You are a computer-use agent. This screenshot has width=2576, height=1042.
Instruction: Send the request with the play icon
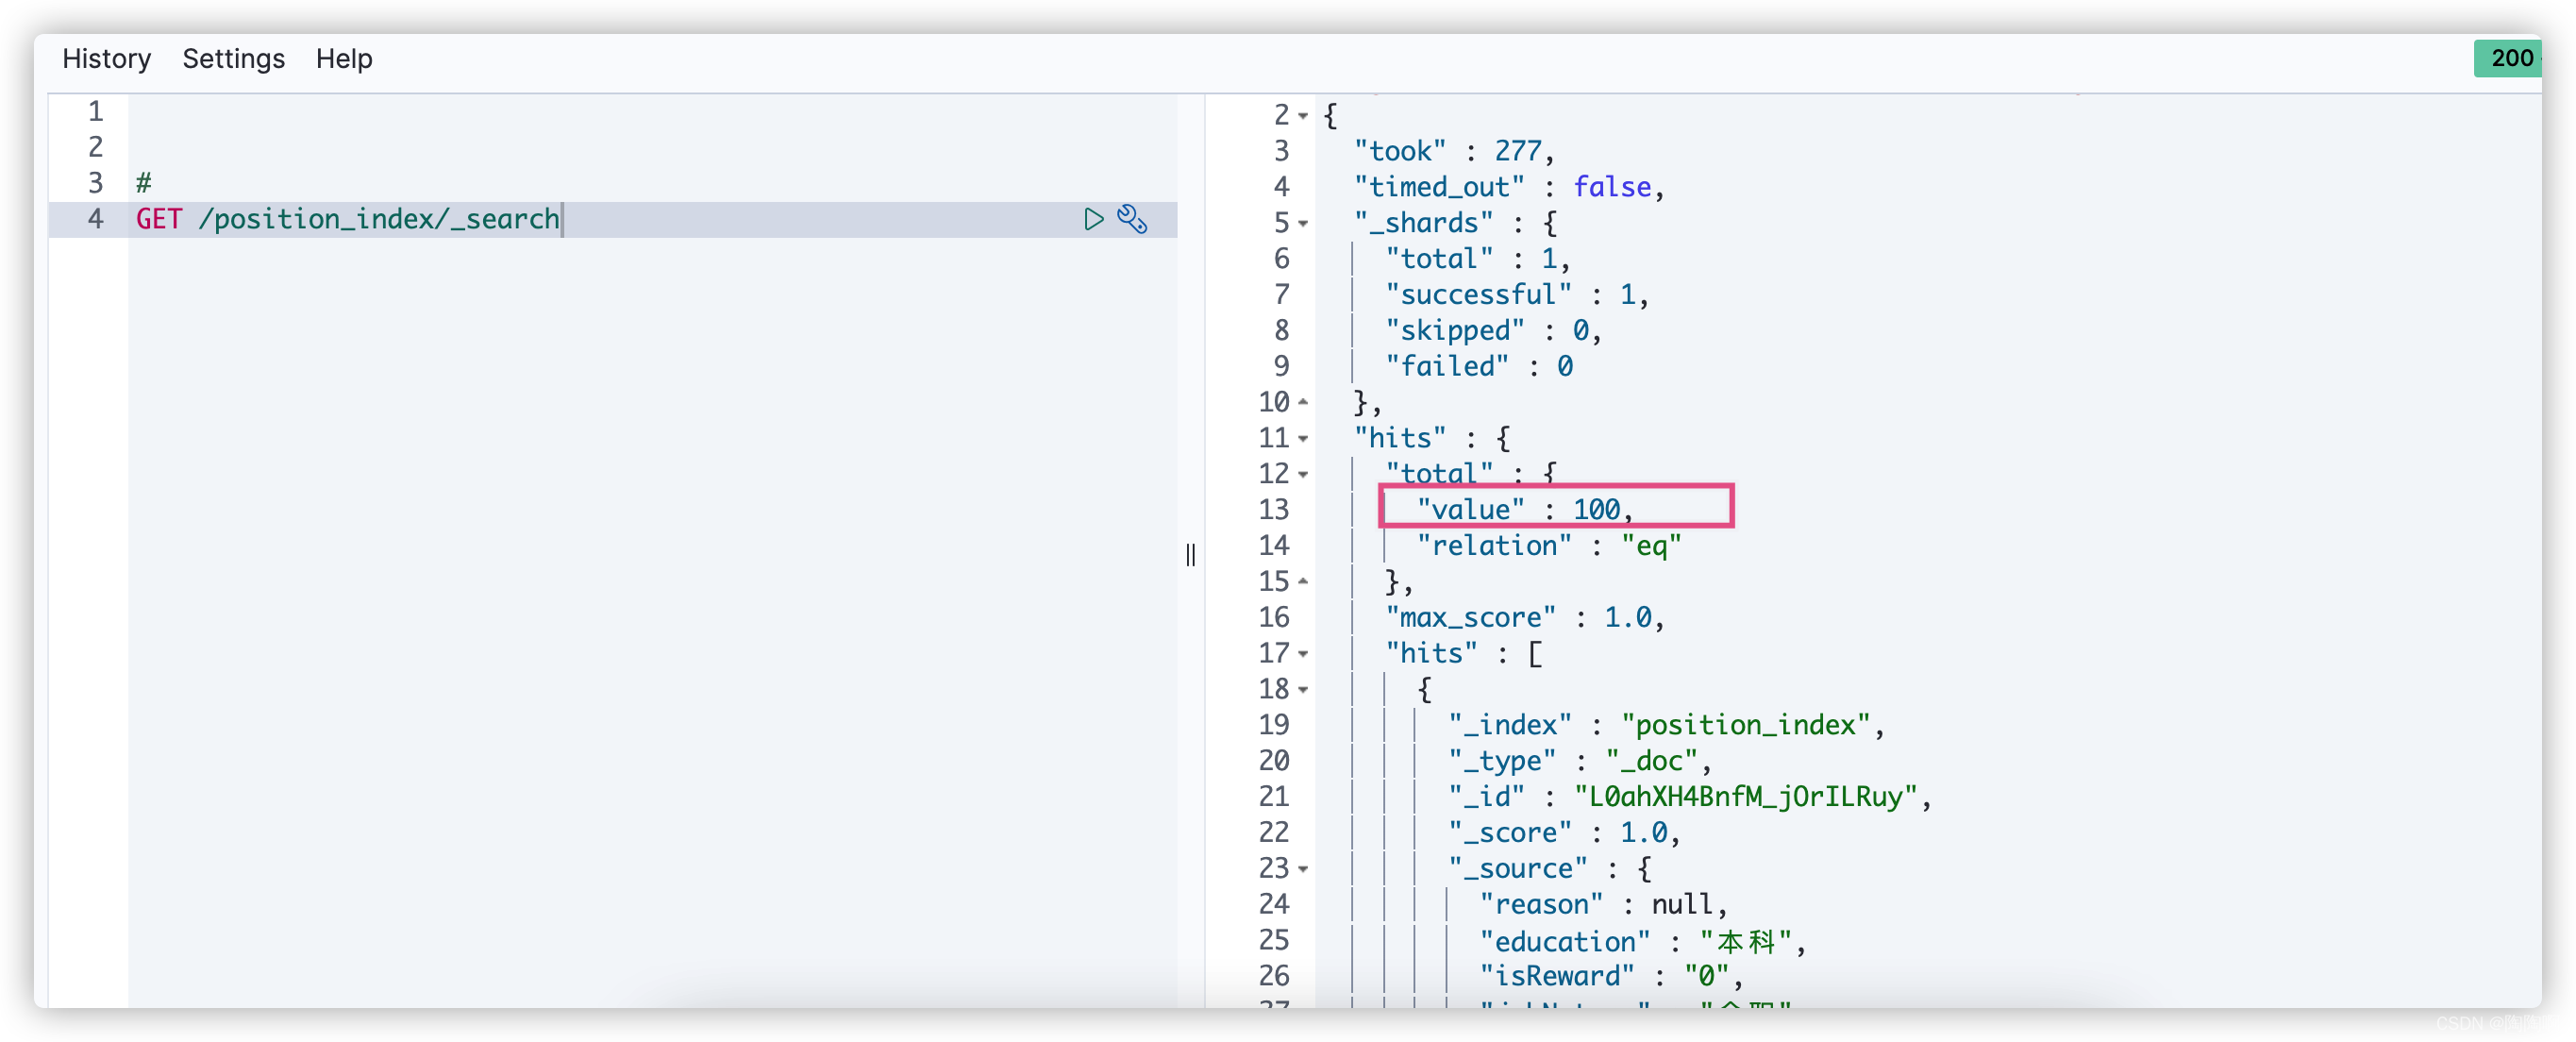[1092, 219]
